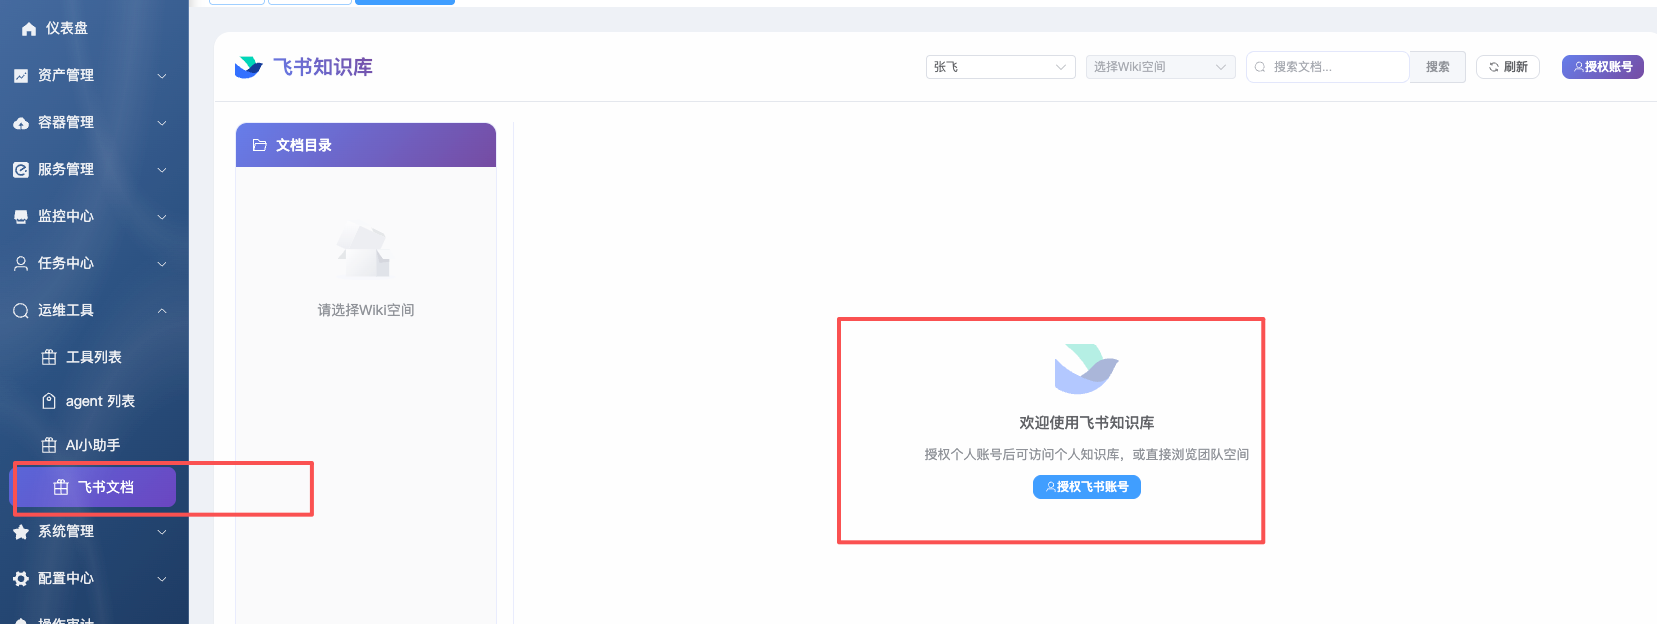The width and height of the screenshot is (1657, 624).
Task: Click the 授权个人账号 description text
Action: (x=1086, y=455)
